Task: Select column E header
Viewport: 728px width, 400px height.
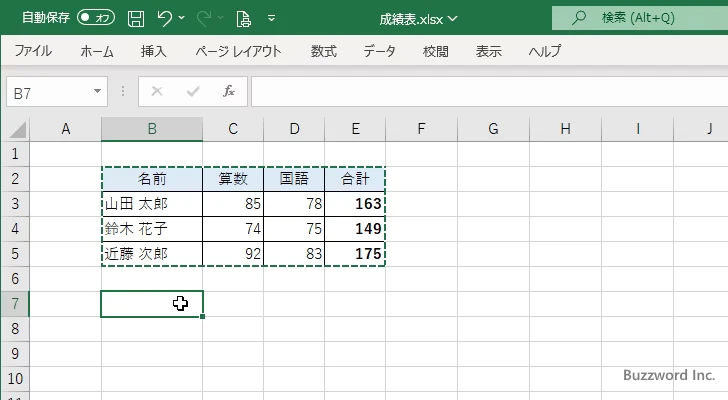Action: [355, 129]
